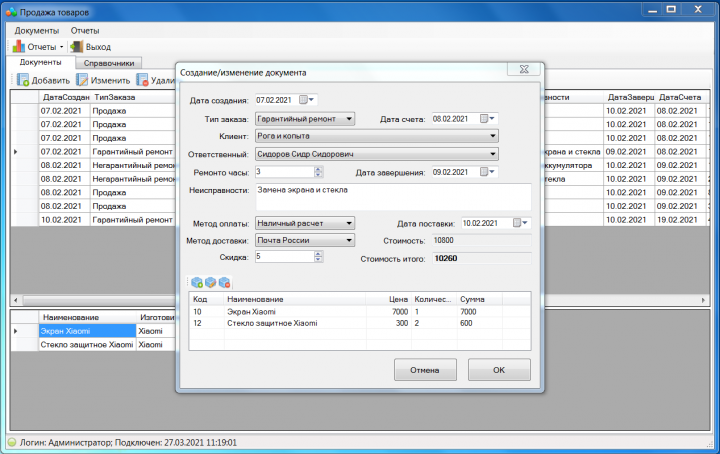720x454 pixels.
Task: Open the Отчеты toolbar button with chart icon
Action: point(38,47)
